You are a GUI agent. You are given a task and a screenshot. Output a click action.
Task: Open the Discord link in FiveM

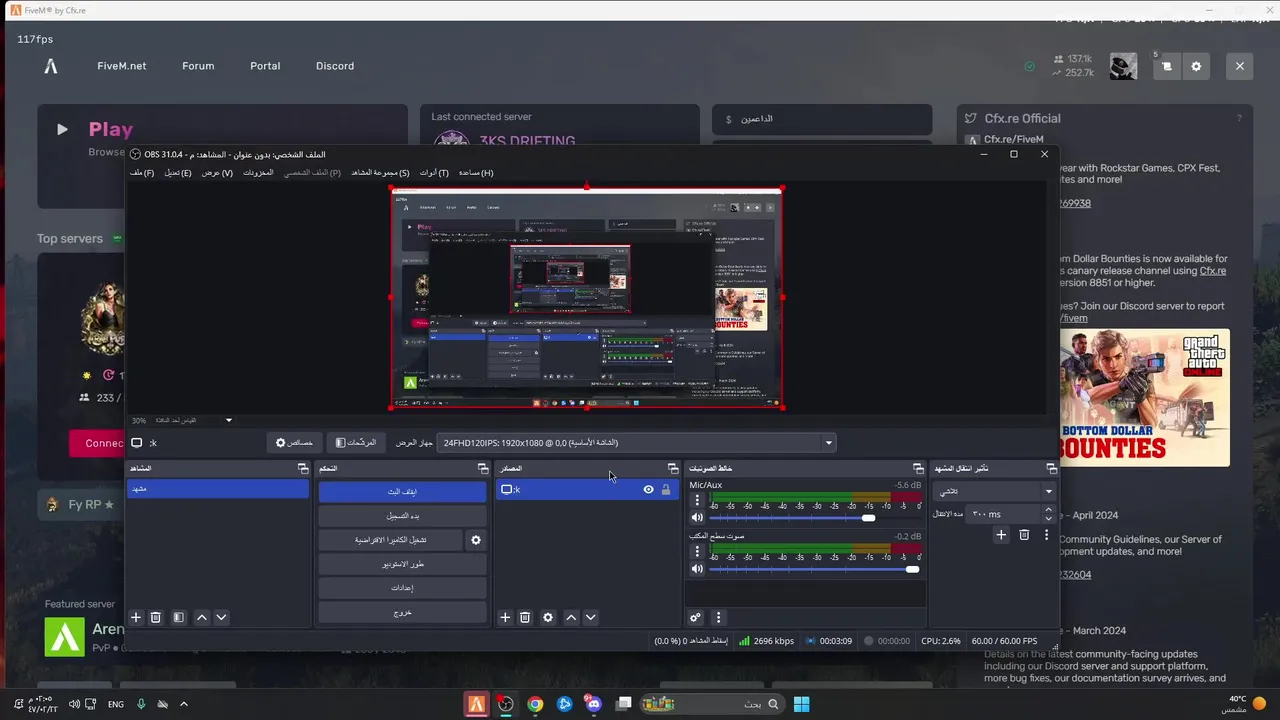[335, 66]
